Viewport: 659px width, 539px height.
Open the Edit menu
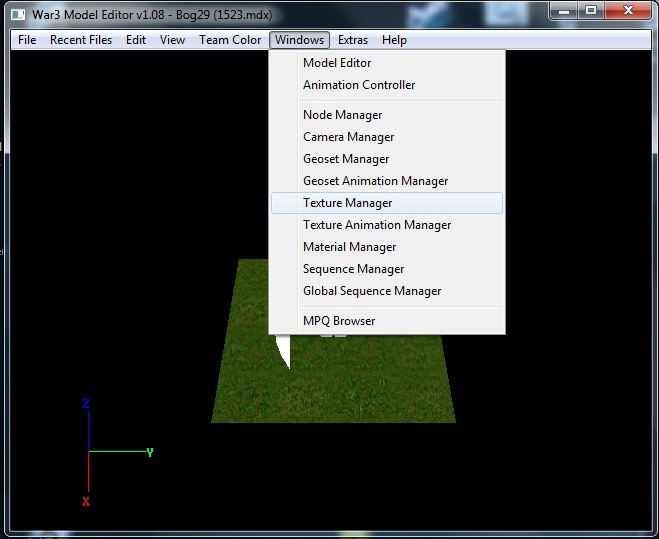(x=136, y=40)
